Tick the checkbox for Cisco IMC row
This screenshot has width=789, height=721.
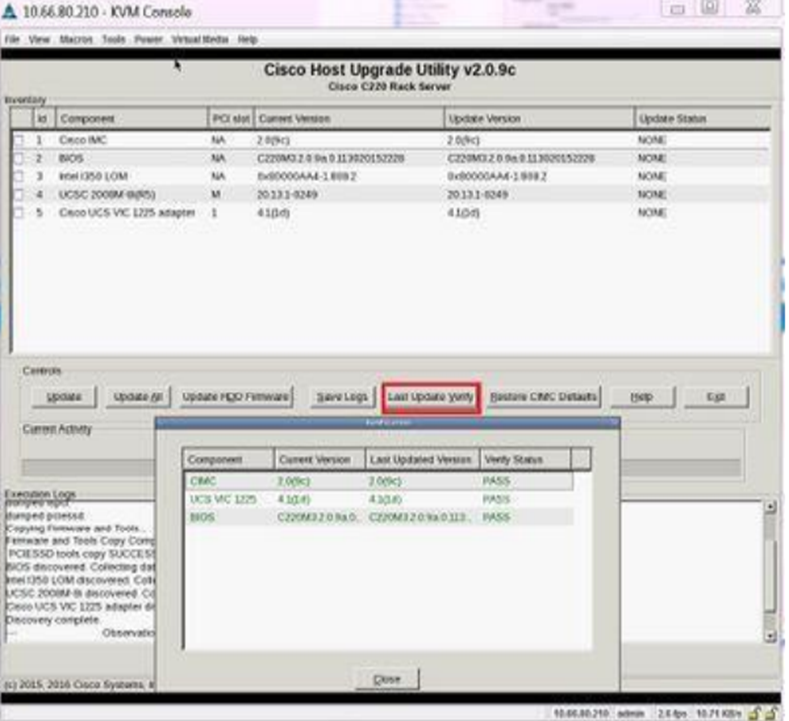point(19,141)
